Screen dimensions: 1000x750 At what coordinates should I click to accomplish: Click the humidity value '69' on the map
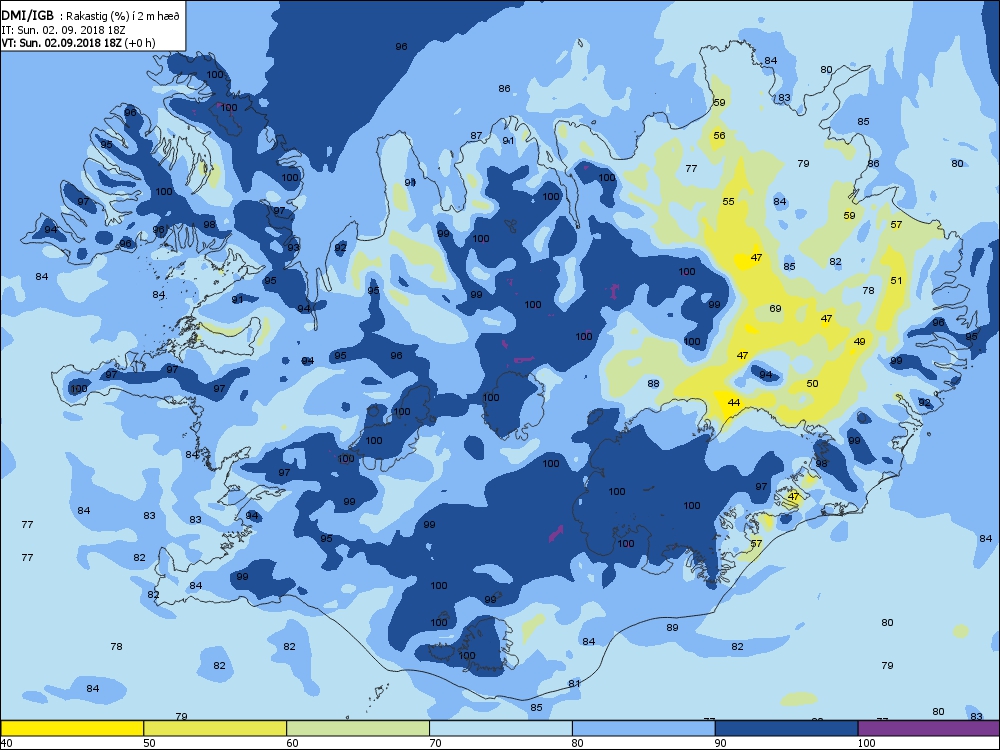point(775,309)
